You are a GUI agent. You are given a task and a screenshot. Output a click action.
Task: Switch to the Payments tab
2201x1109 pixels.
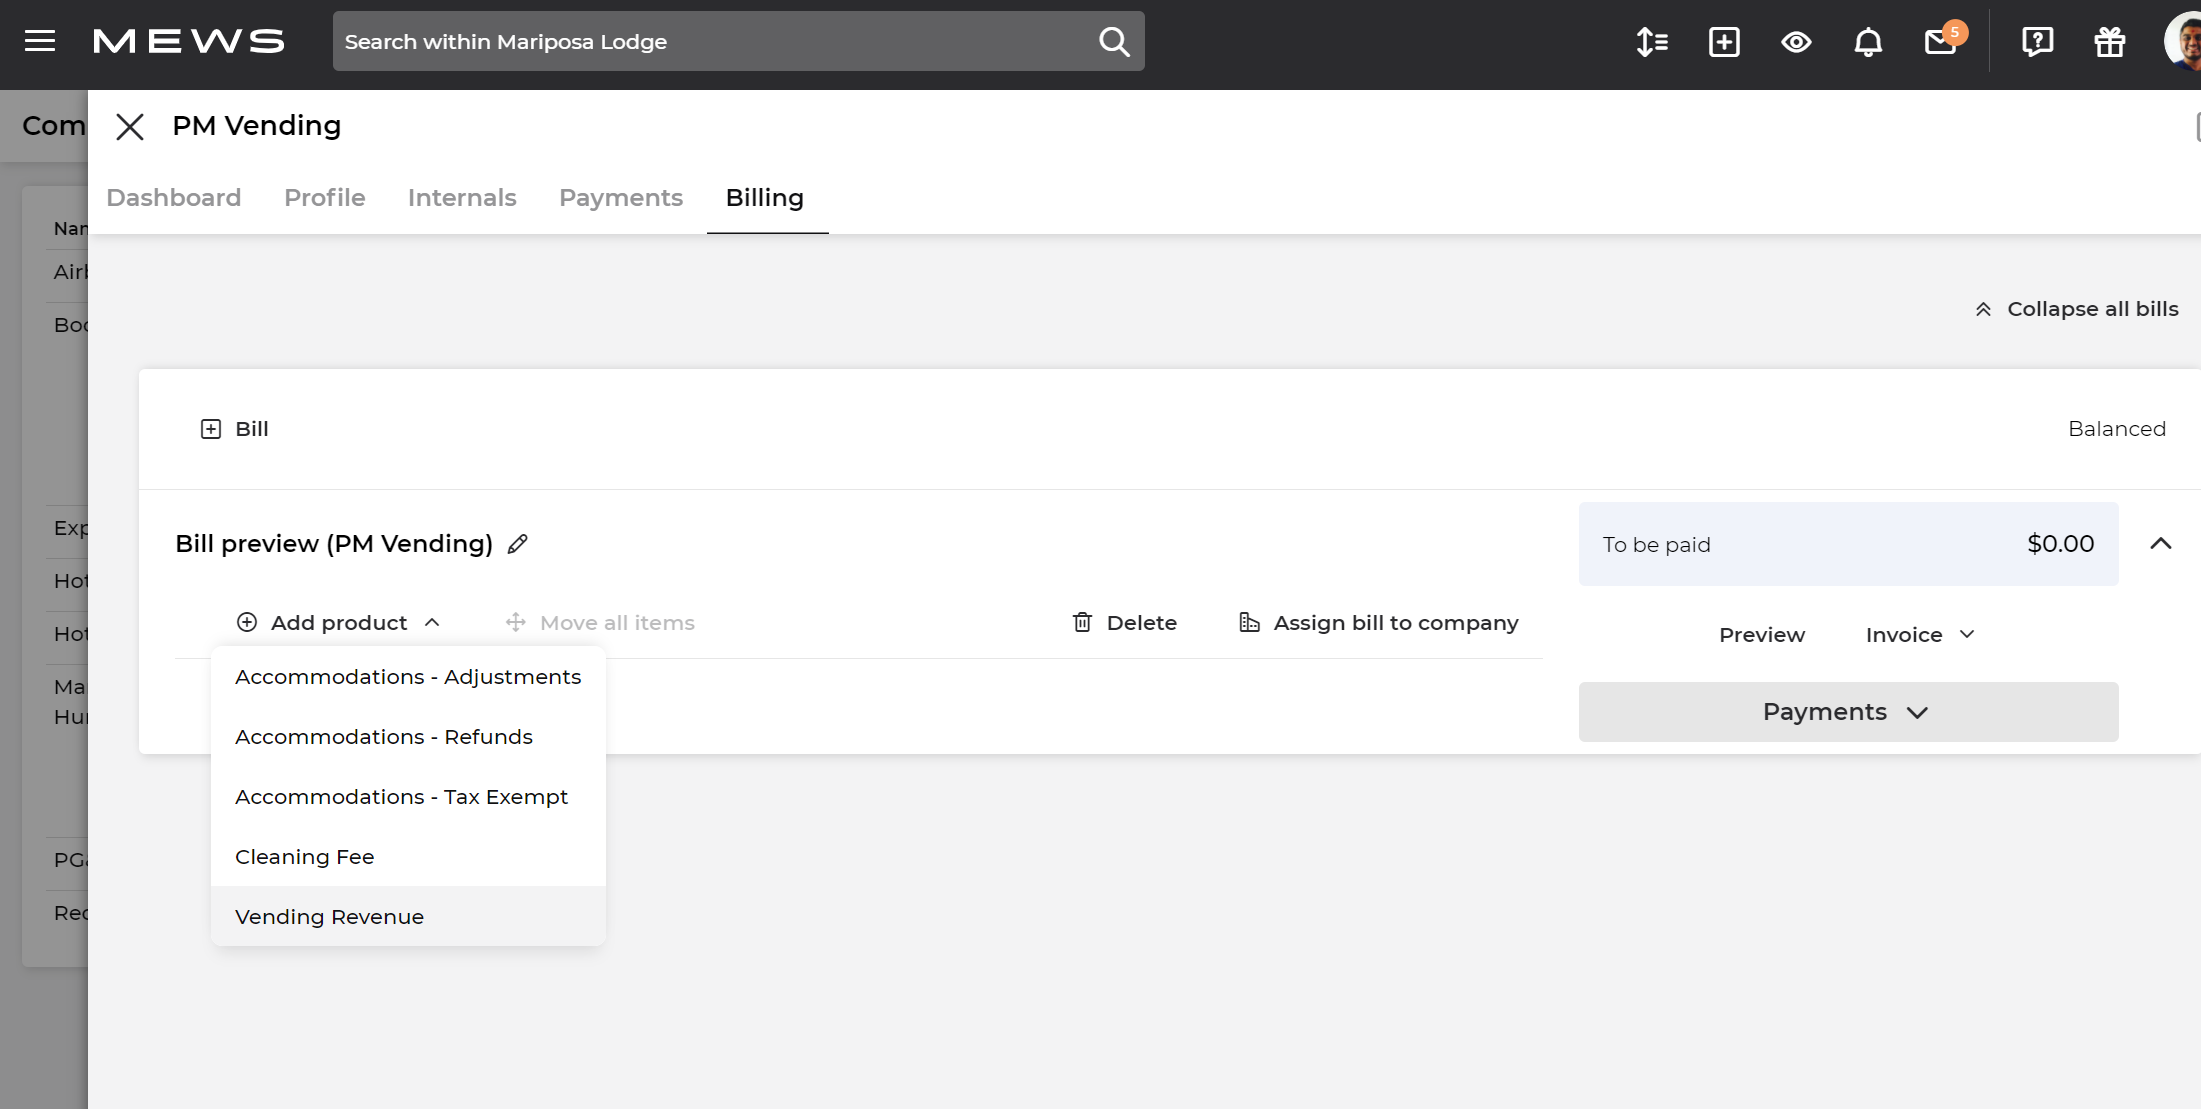[x=620, y=198]
